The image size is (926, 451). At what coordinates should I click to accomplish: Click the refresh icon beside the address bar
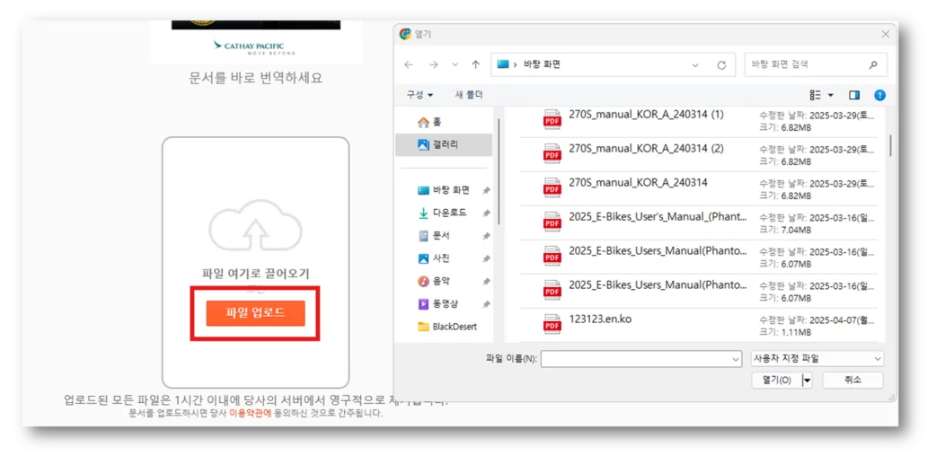(721, 65)
